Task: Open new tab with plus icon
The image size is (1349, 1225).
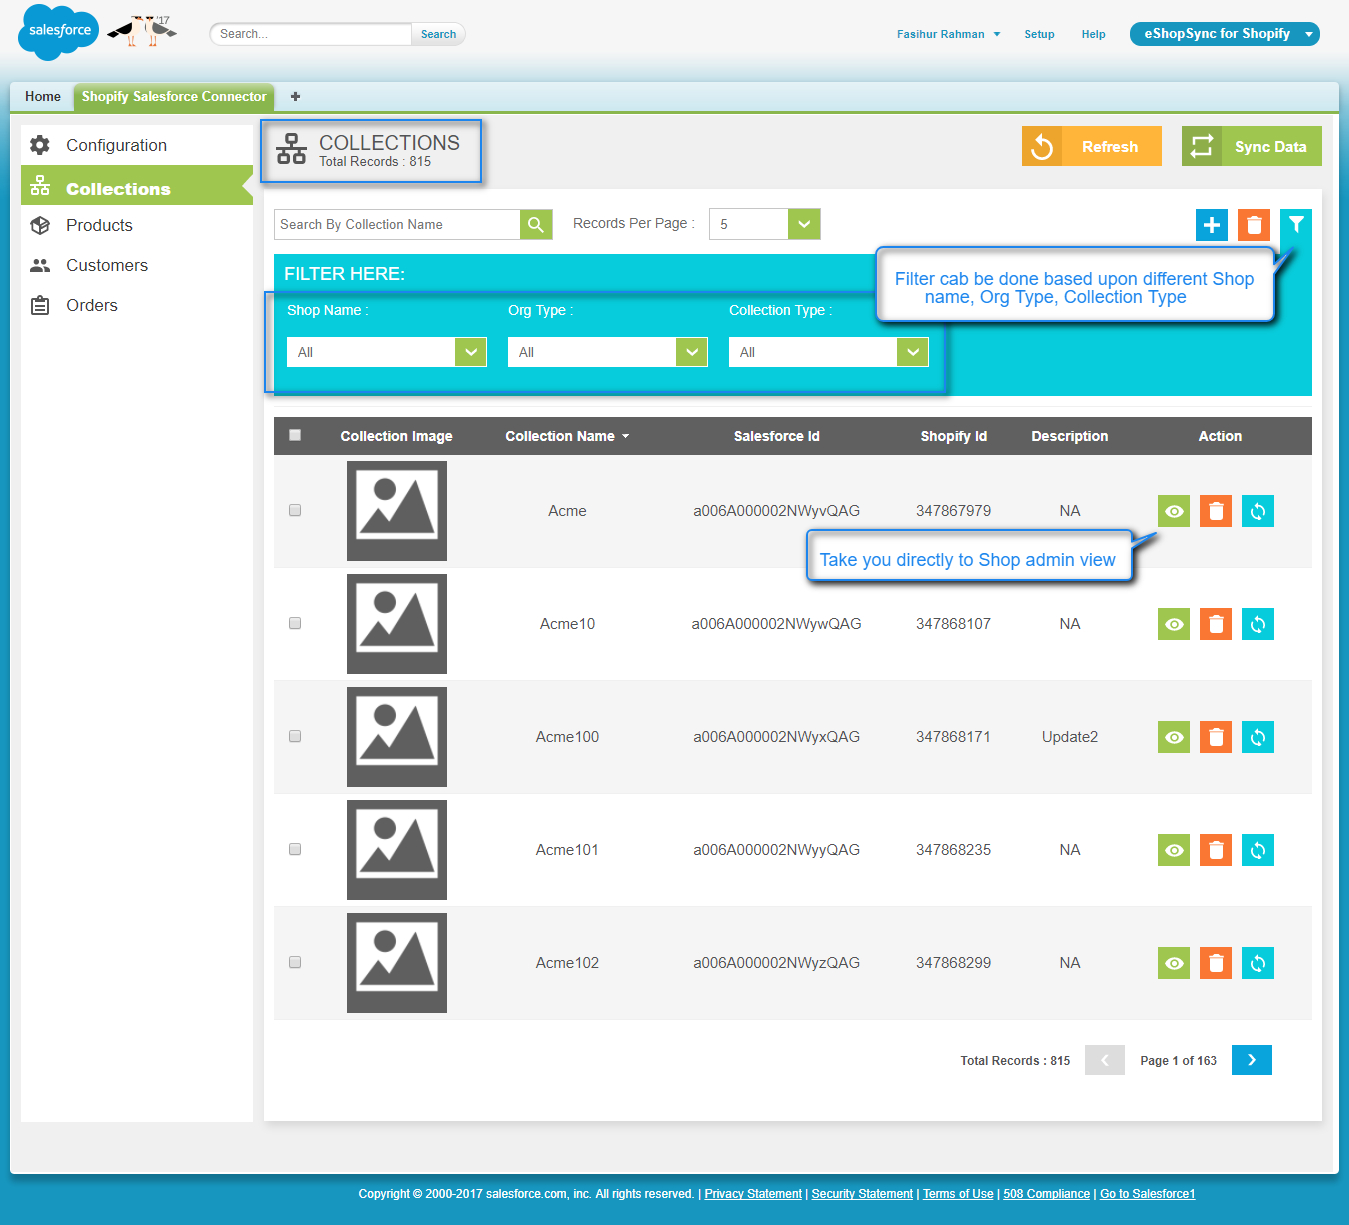Action: pyautogui.click(x=295, y=97)
